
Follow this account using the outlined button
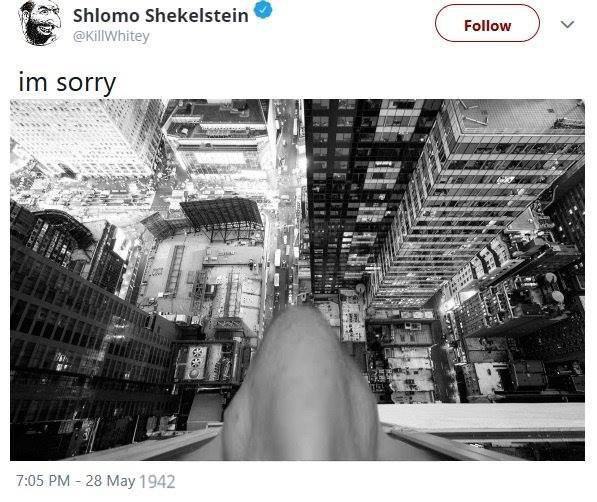click(487, 24)
